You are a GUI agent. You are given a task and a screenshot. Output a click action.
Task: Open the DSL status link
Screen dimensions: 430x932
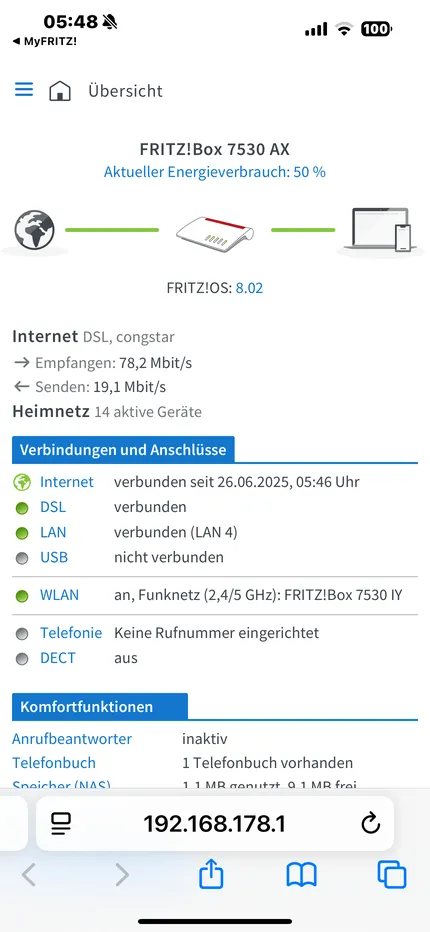point(53,507)
